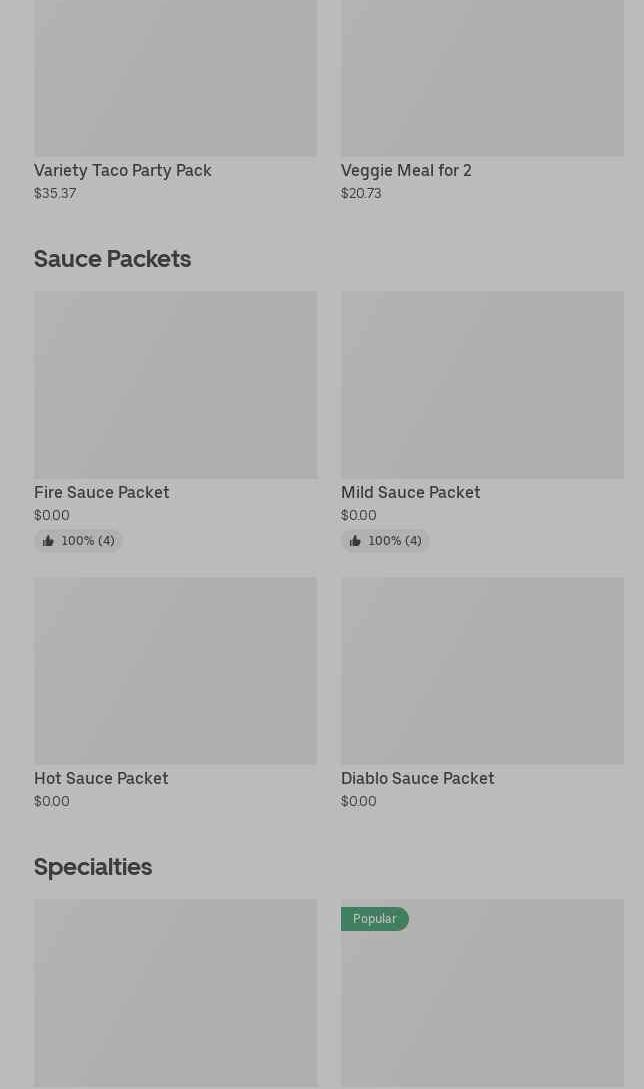Select the Diablo Sauce Packet image
This screenshot has width=644, height=1089.
point(482,671)
